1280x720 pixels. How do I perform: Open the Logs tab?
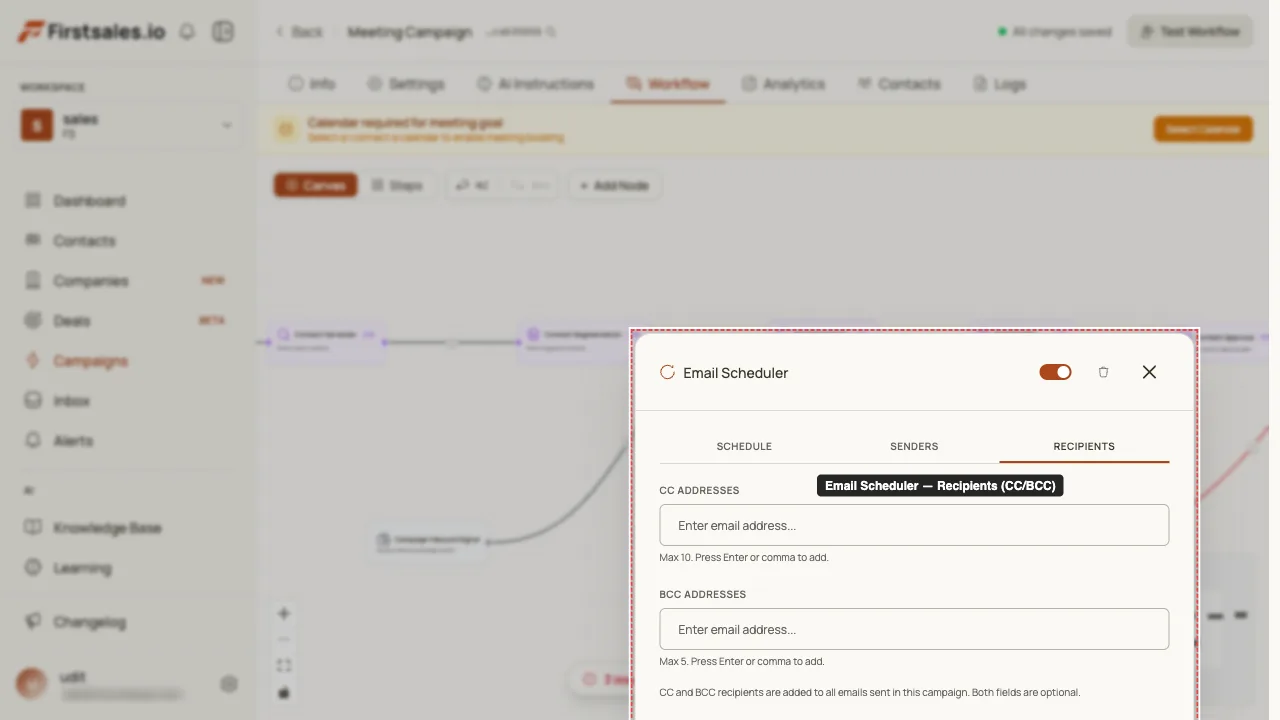point(1000,84)
